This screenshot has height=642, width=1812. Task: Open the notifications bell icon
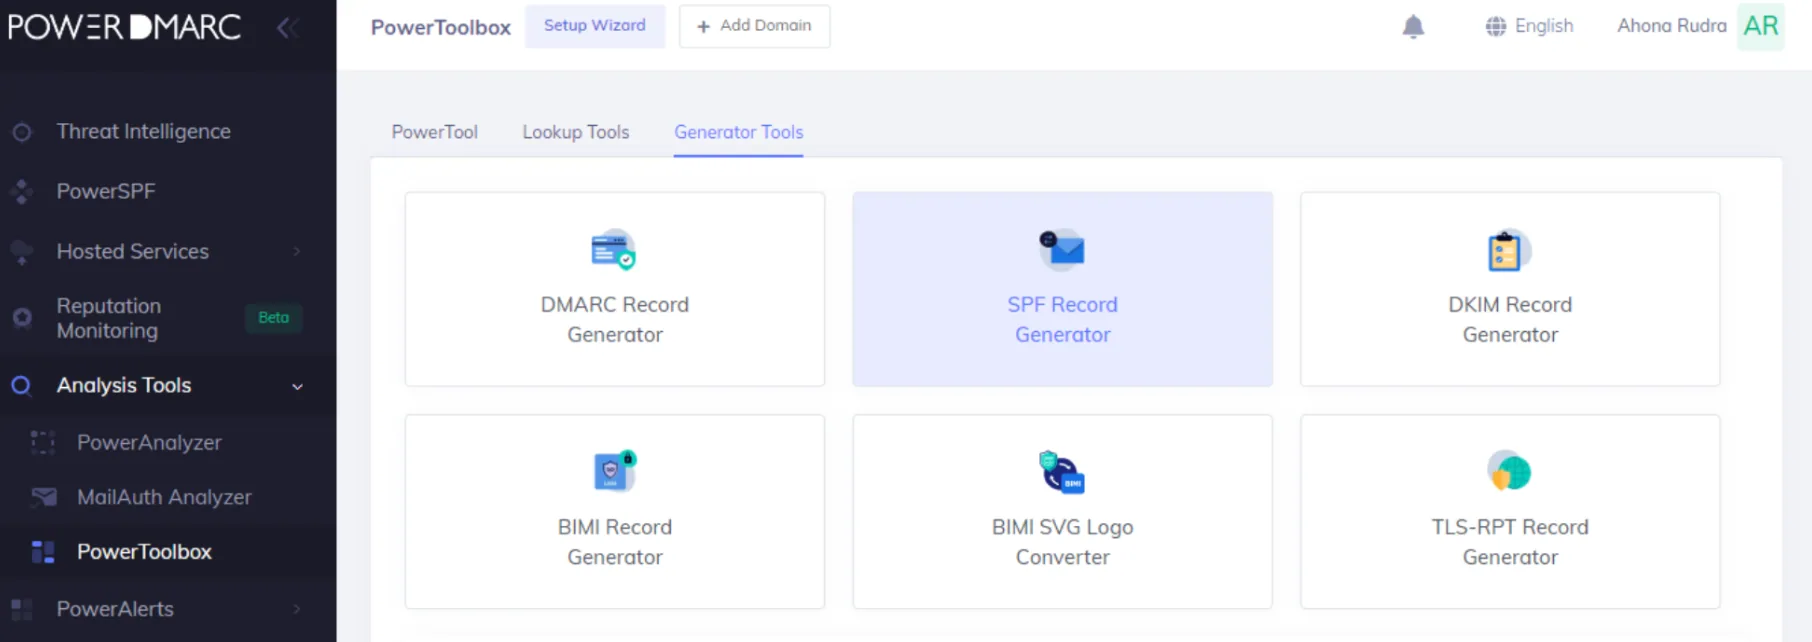[1412, 27]
